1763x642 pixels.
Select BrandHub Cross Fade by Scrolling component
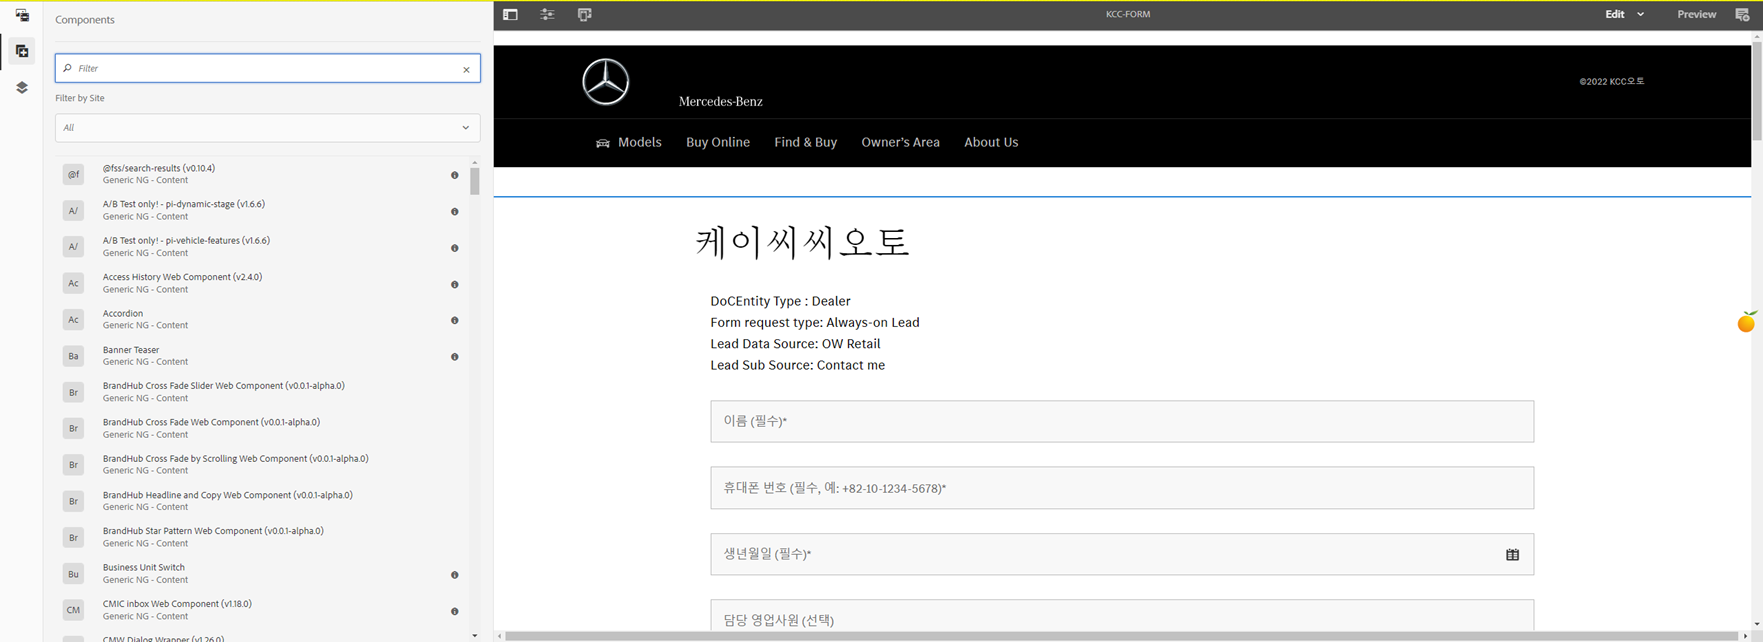pyautogui.click(x=236, y=459)
